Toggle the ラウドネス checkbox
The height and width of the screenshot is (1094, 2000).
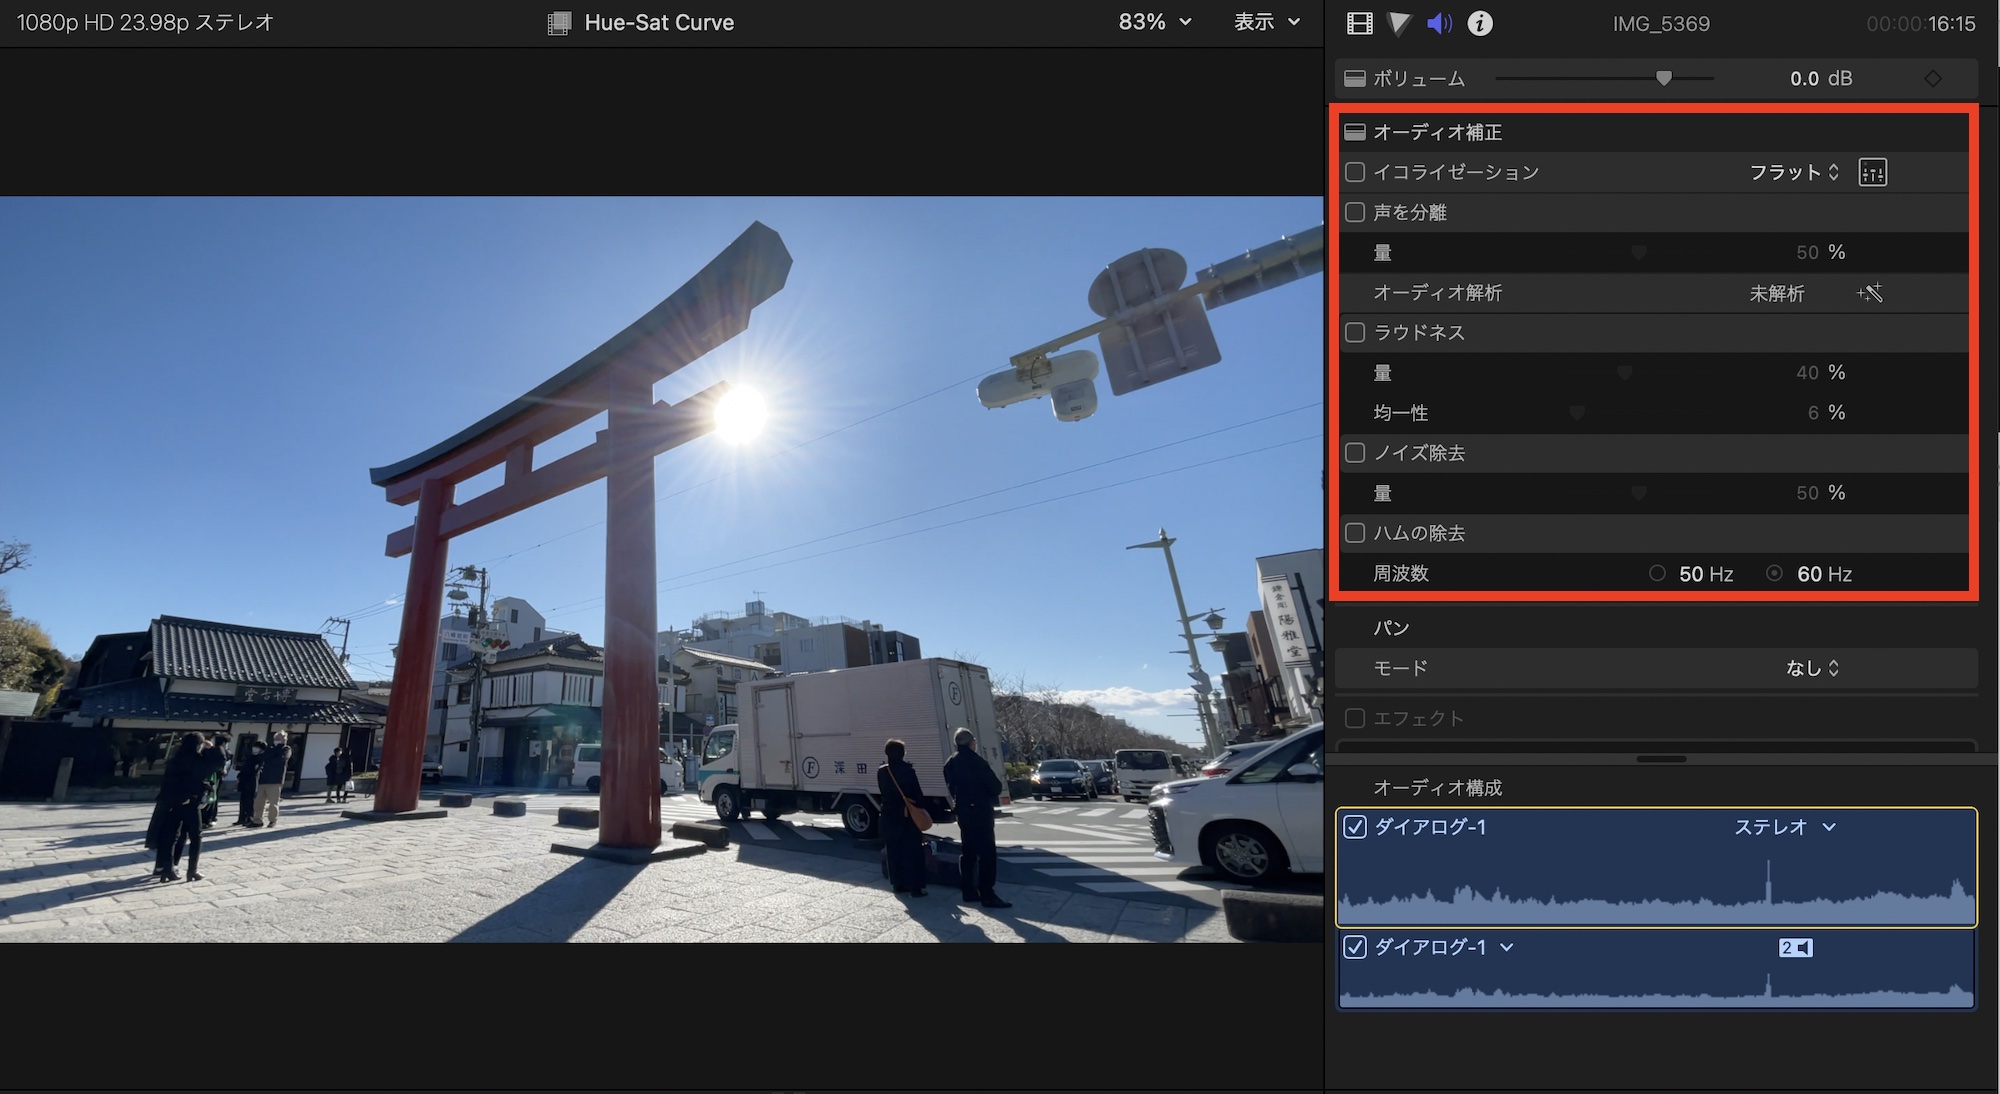pyautogui.click(x=1355, y=332)
